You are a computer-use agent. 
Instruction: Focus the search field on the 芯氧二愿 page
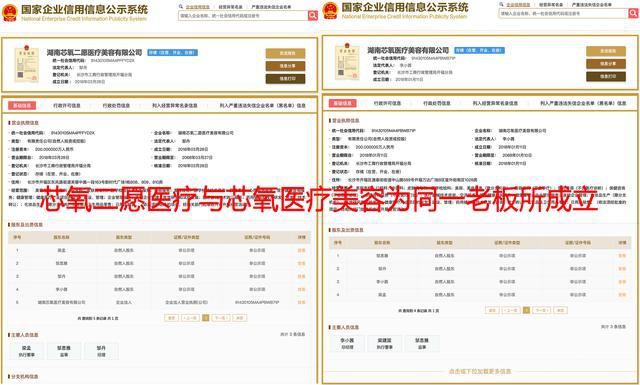[x=243, y=16]
